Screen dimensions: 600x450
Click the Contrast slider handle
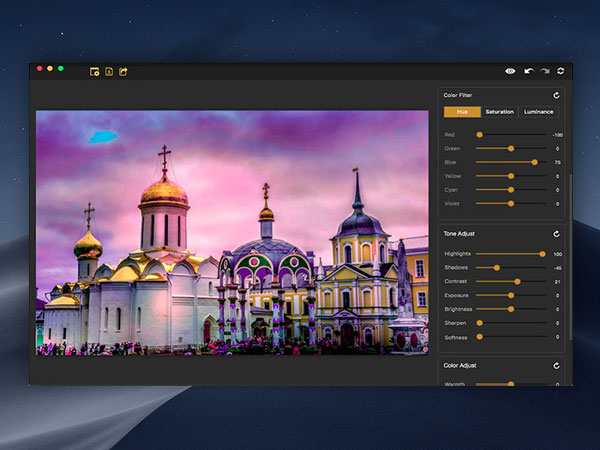tap(517, 282)
